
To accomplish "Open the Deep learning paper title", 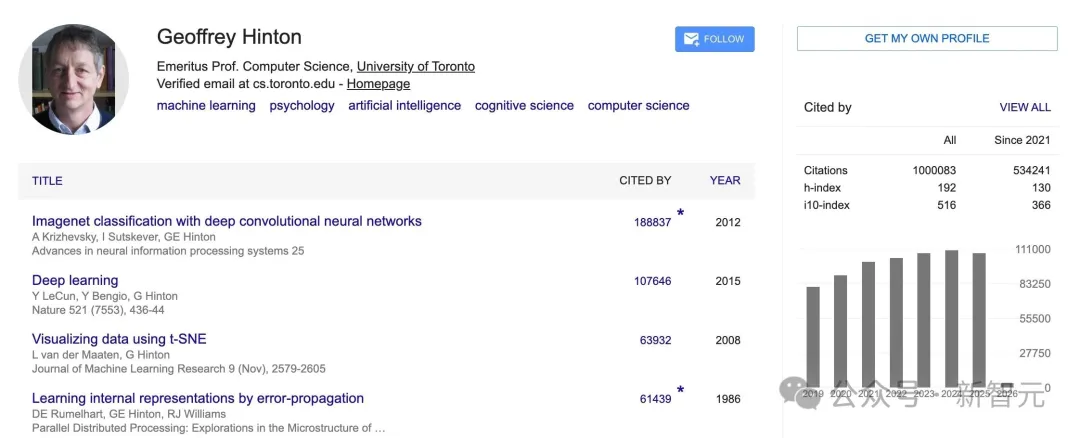I will click(75, 280).
